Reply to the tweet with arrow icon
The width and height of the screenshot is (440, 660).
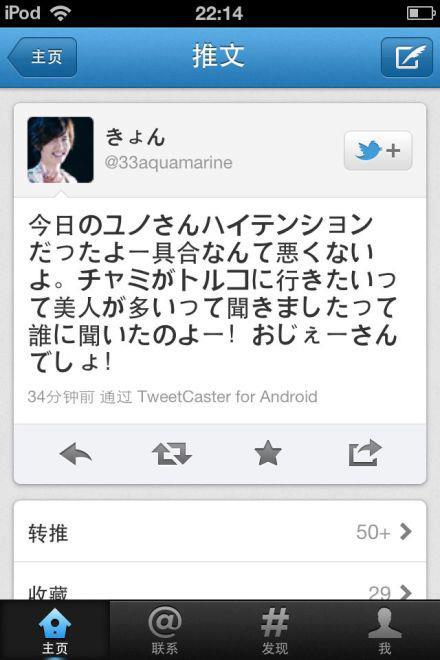(x=76, y=454)
